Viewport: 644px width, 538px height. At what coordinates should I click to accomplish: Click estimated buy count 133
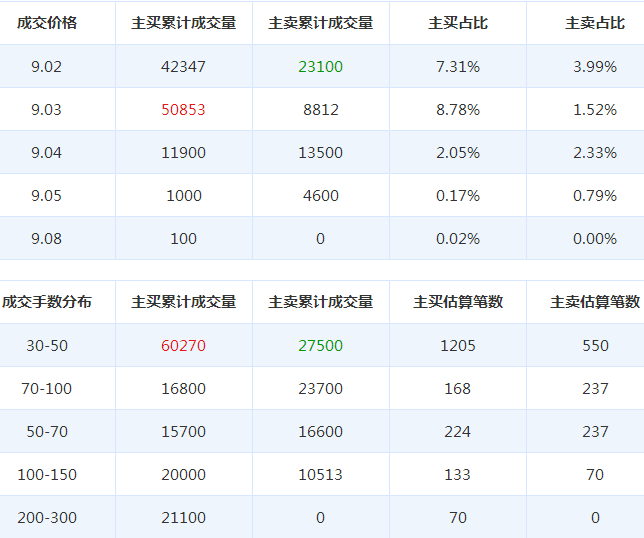[458, 475]
